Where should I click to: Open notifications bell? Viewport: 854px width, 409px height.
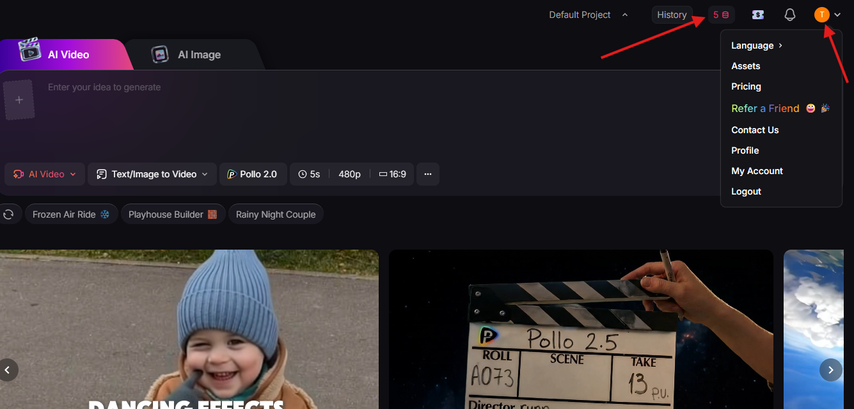tap(790, 15)
